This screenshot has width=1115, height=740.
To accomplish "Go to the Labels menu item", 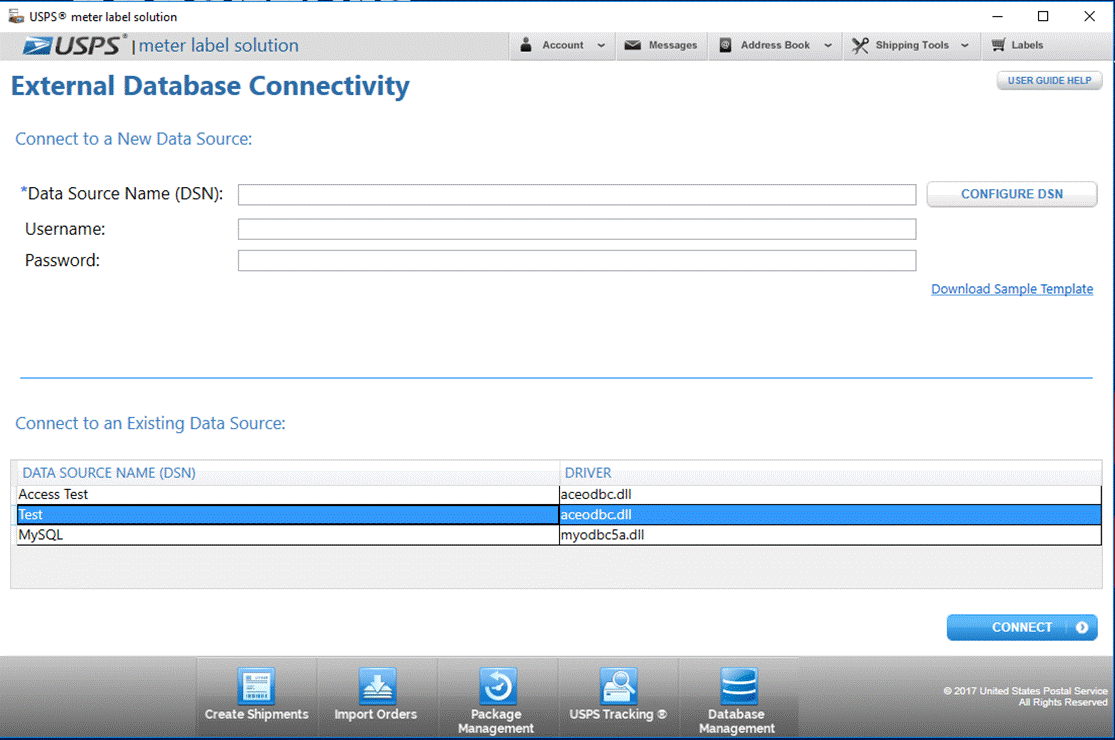I will (x=1017, y=45).
